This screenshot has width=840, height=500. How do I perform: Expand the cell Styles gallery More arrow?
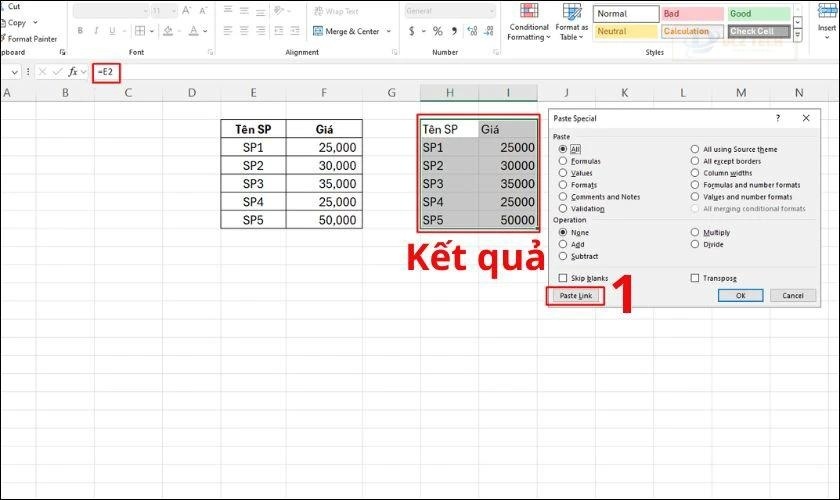(x=798, y=35)
